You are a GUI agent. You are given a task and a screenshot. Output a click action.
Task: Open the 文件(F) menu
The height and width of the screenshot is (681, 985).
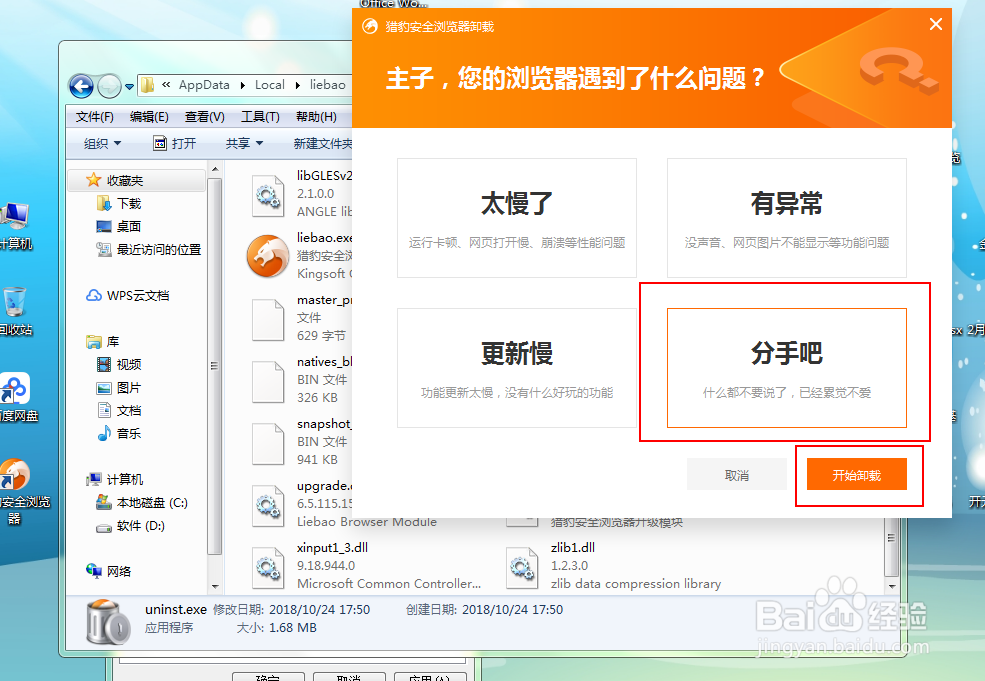pyautogui.click(x=94, y=117)
